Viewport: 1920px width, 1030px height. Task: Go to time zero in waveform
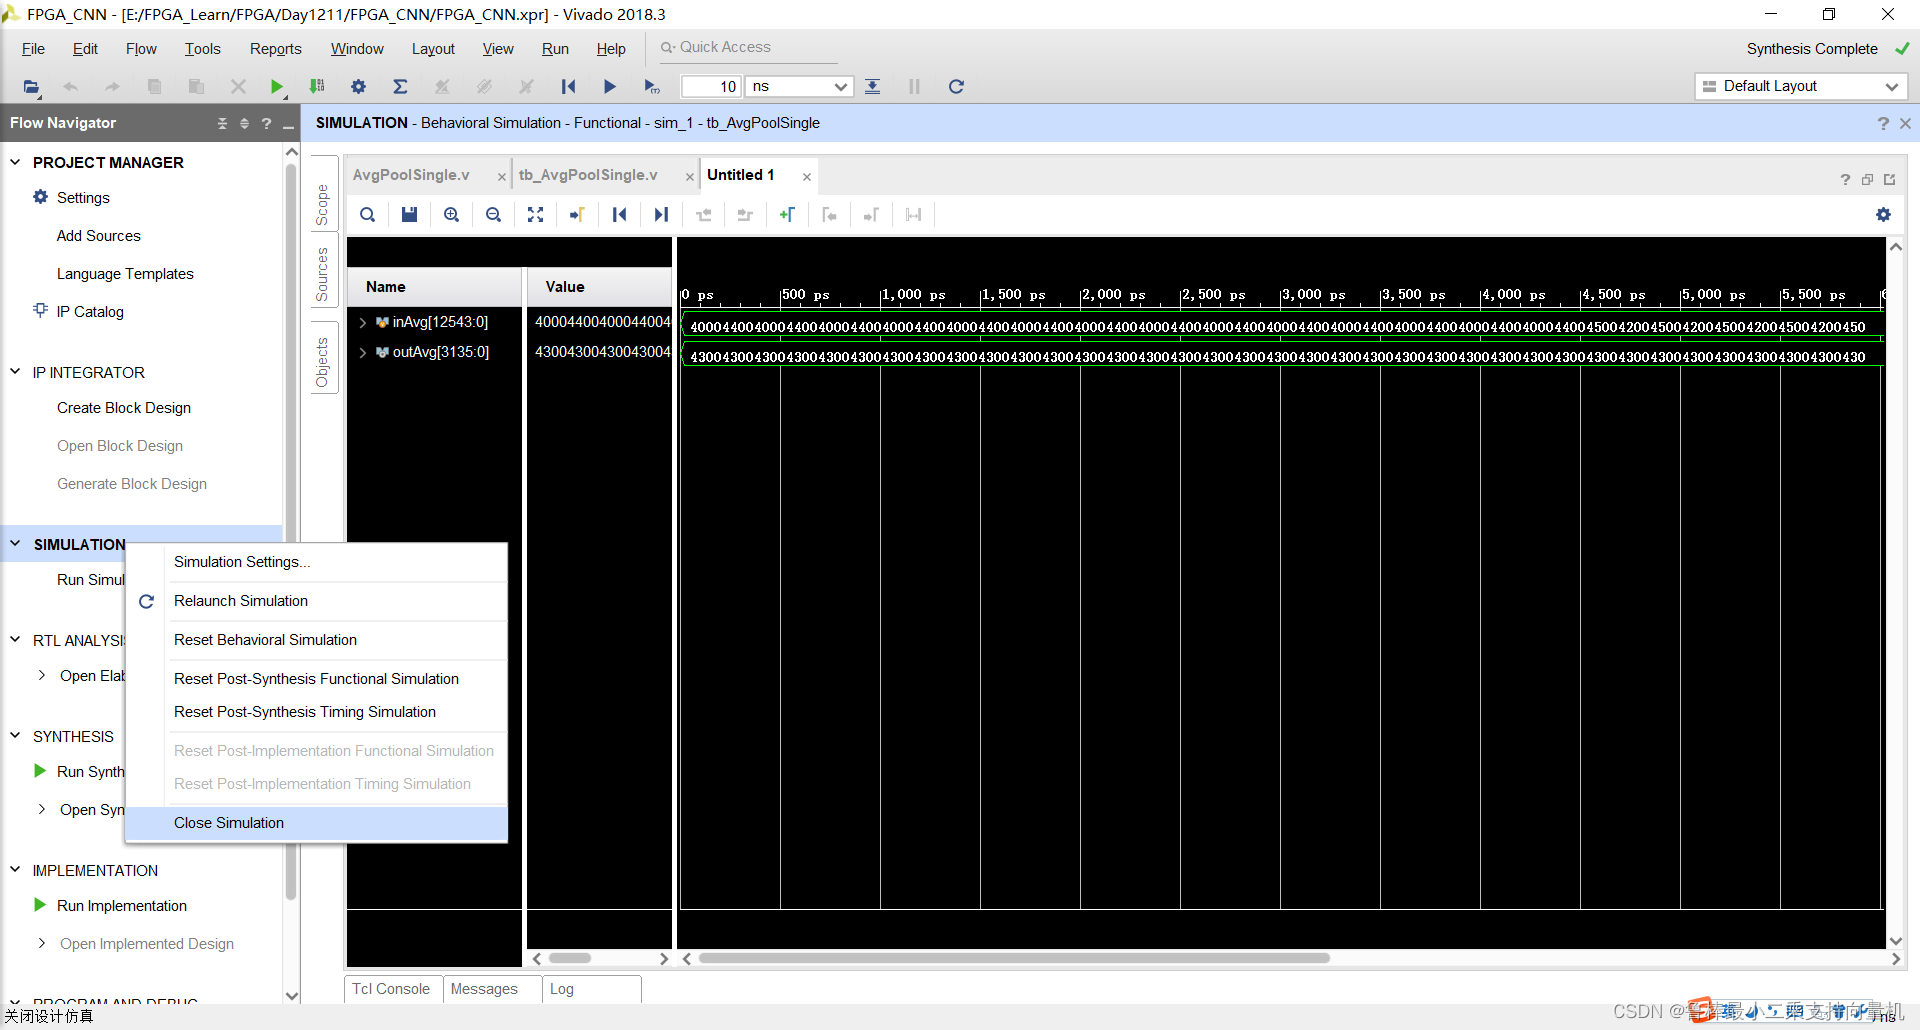click(619, 215)
